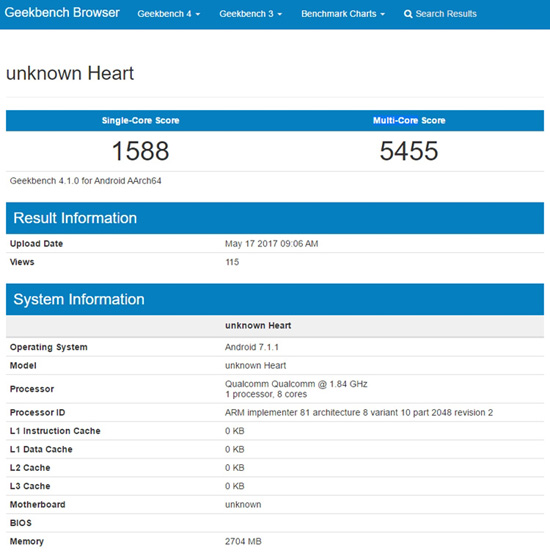
Task: Click the System Information section header
Action: (x=275, y=299)
